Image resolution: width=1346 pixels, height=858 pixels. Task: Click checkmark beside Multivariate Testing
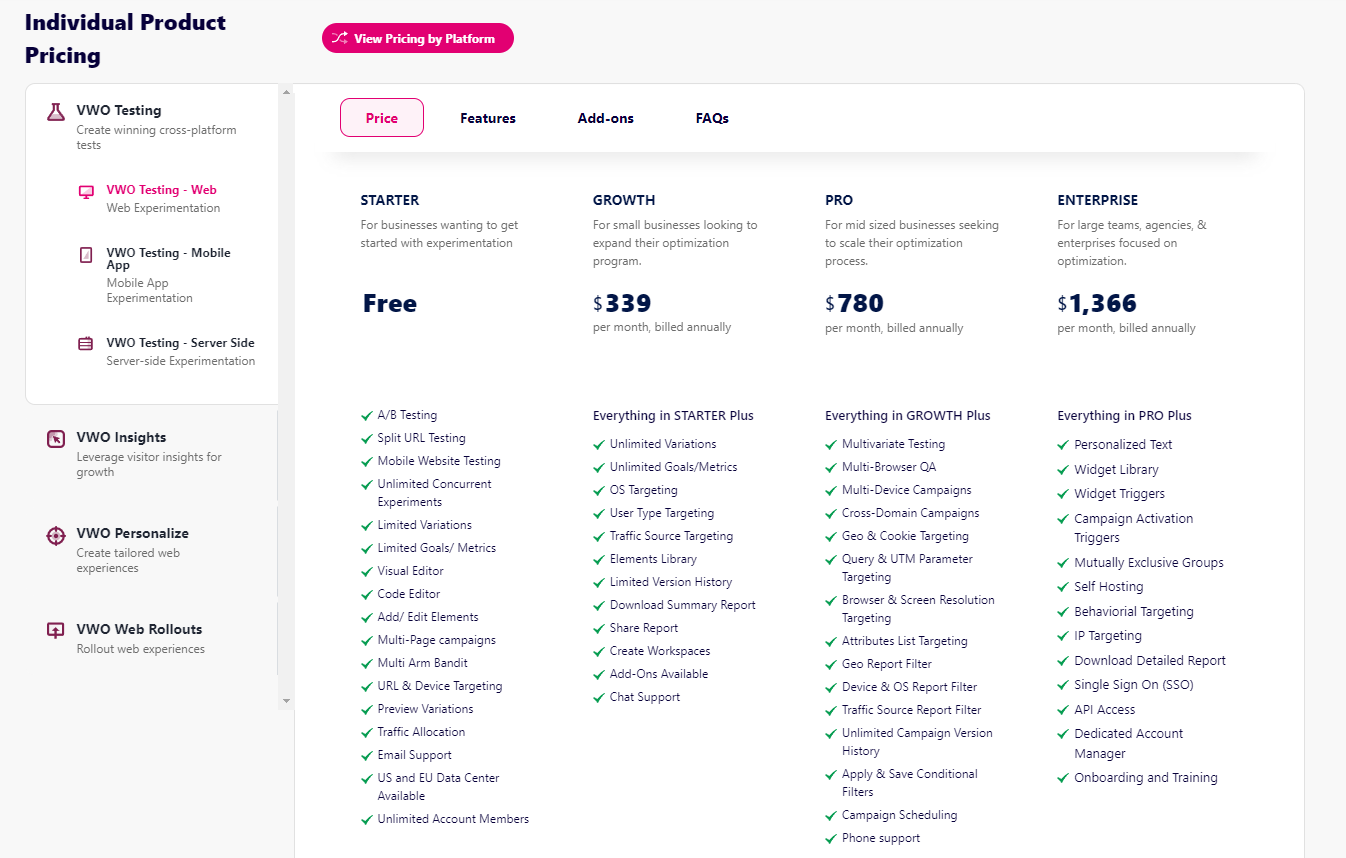tap(830, 444)
